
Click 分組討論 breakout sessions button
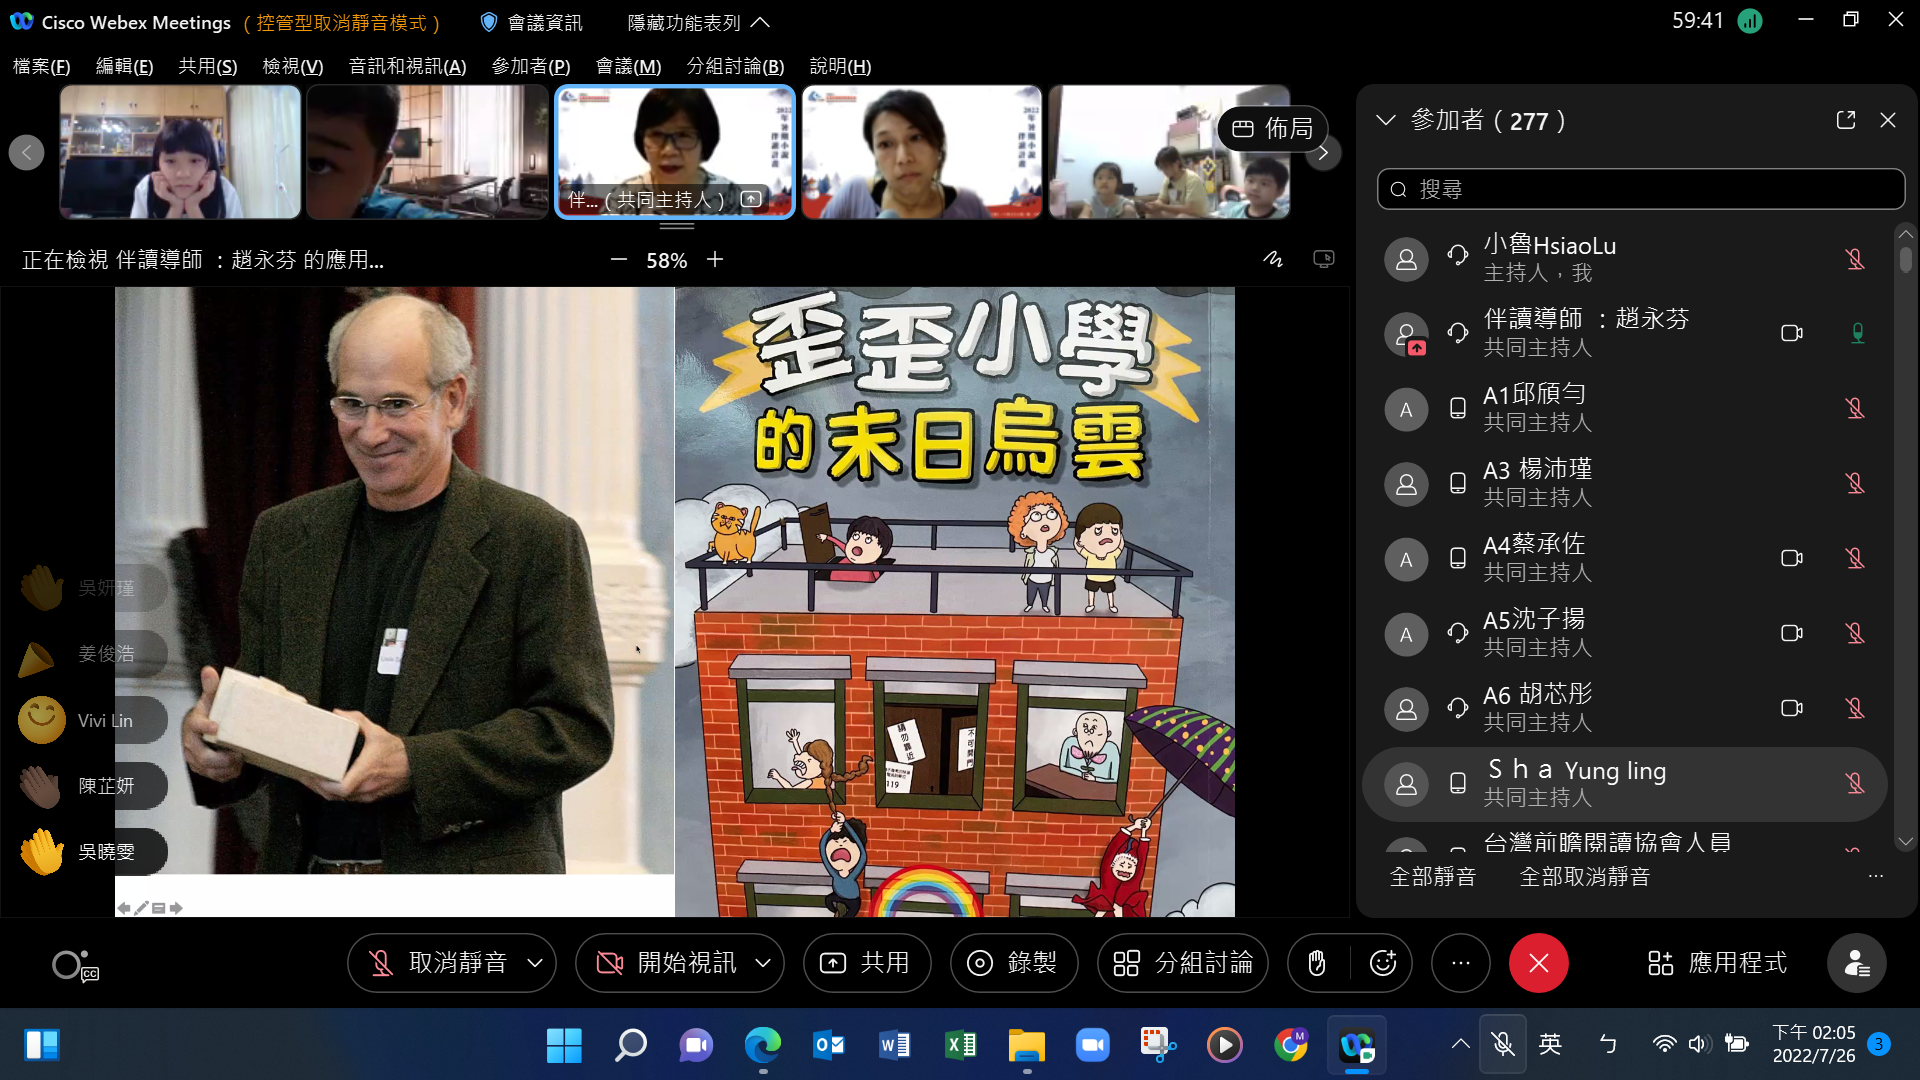(1182, 963)
